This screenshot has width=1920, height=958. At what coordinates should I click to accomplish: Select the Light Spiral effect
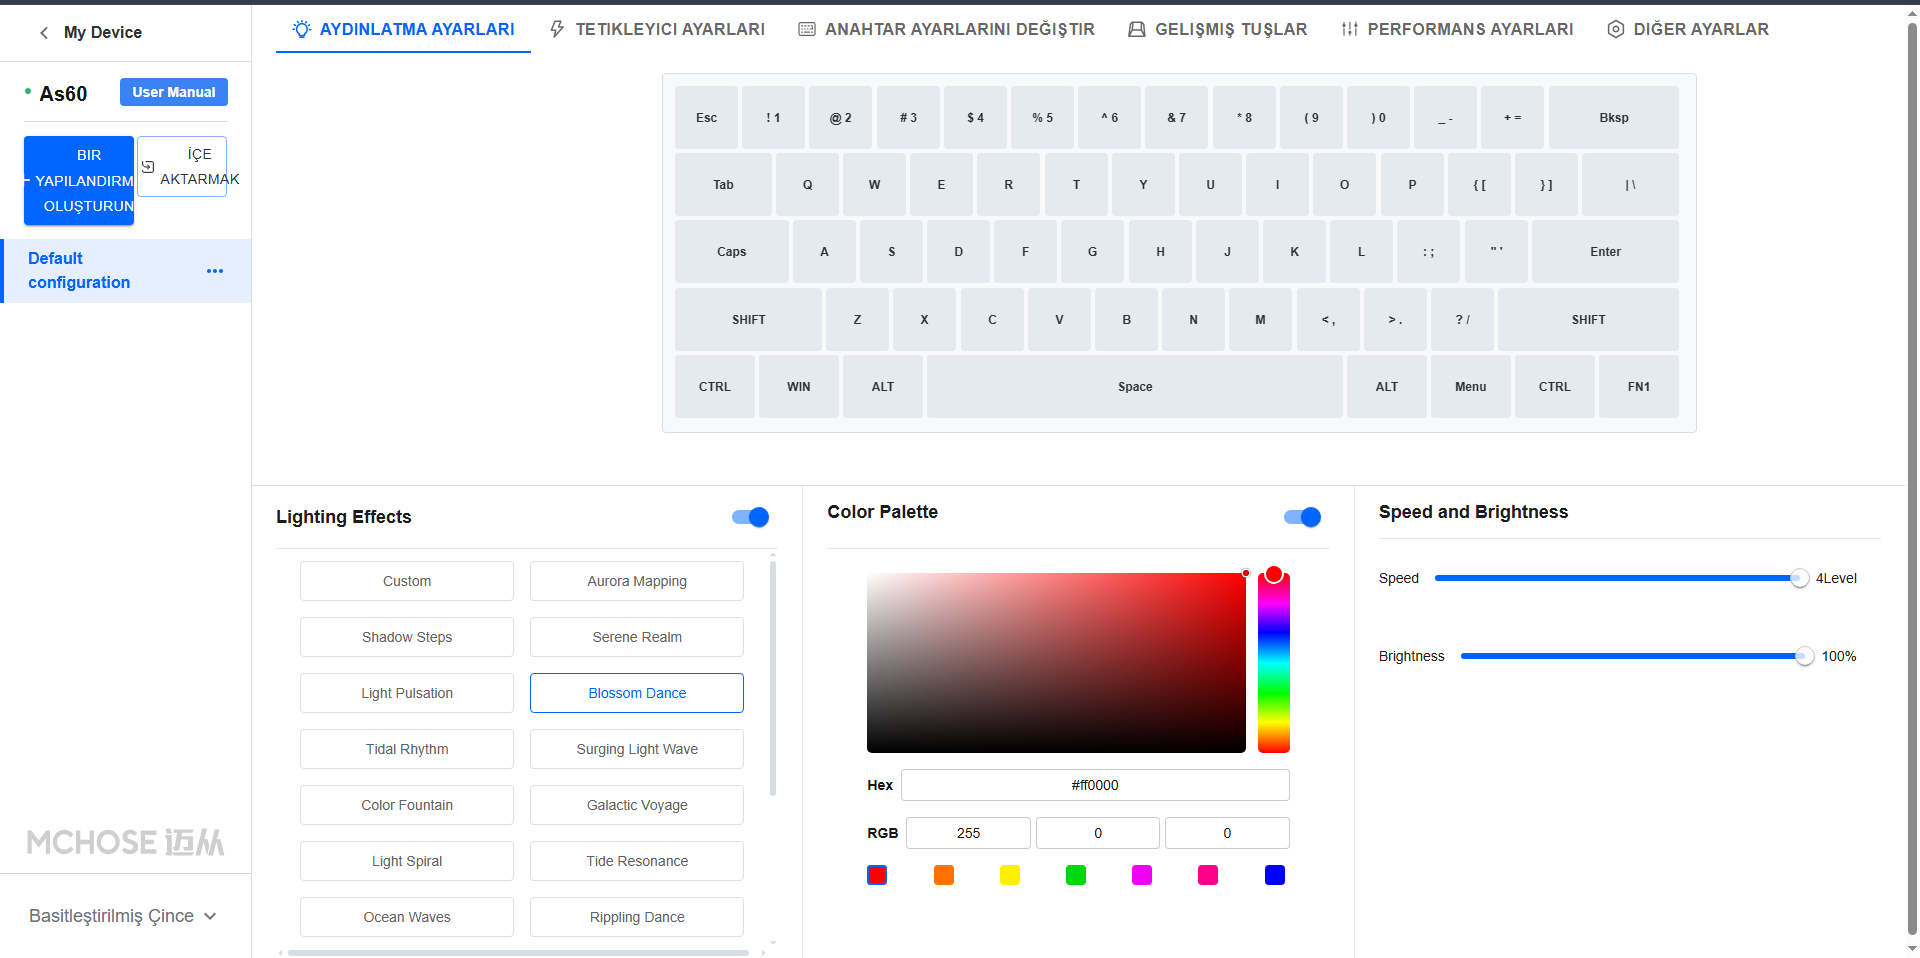click(x=407, y=861)
